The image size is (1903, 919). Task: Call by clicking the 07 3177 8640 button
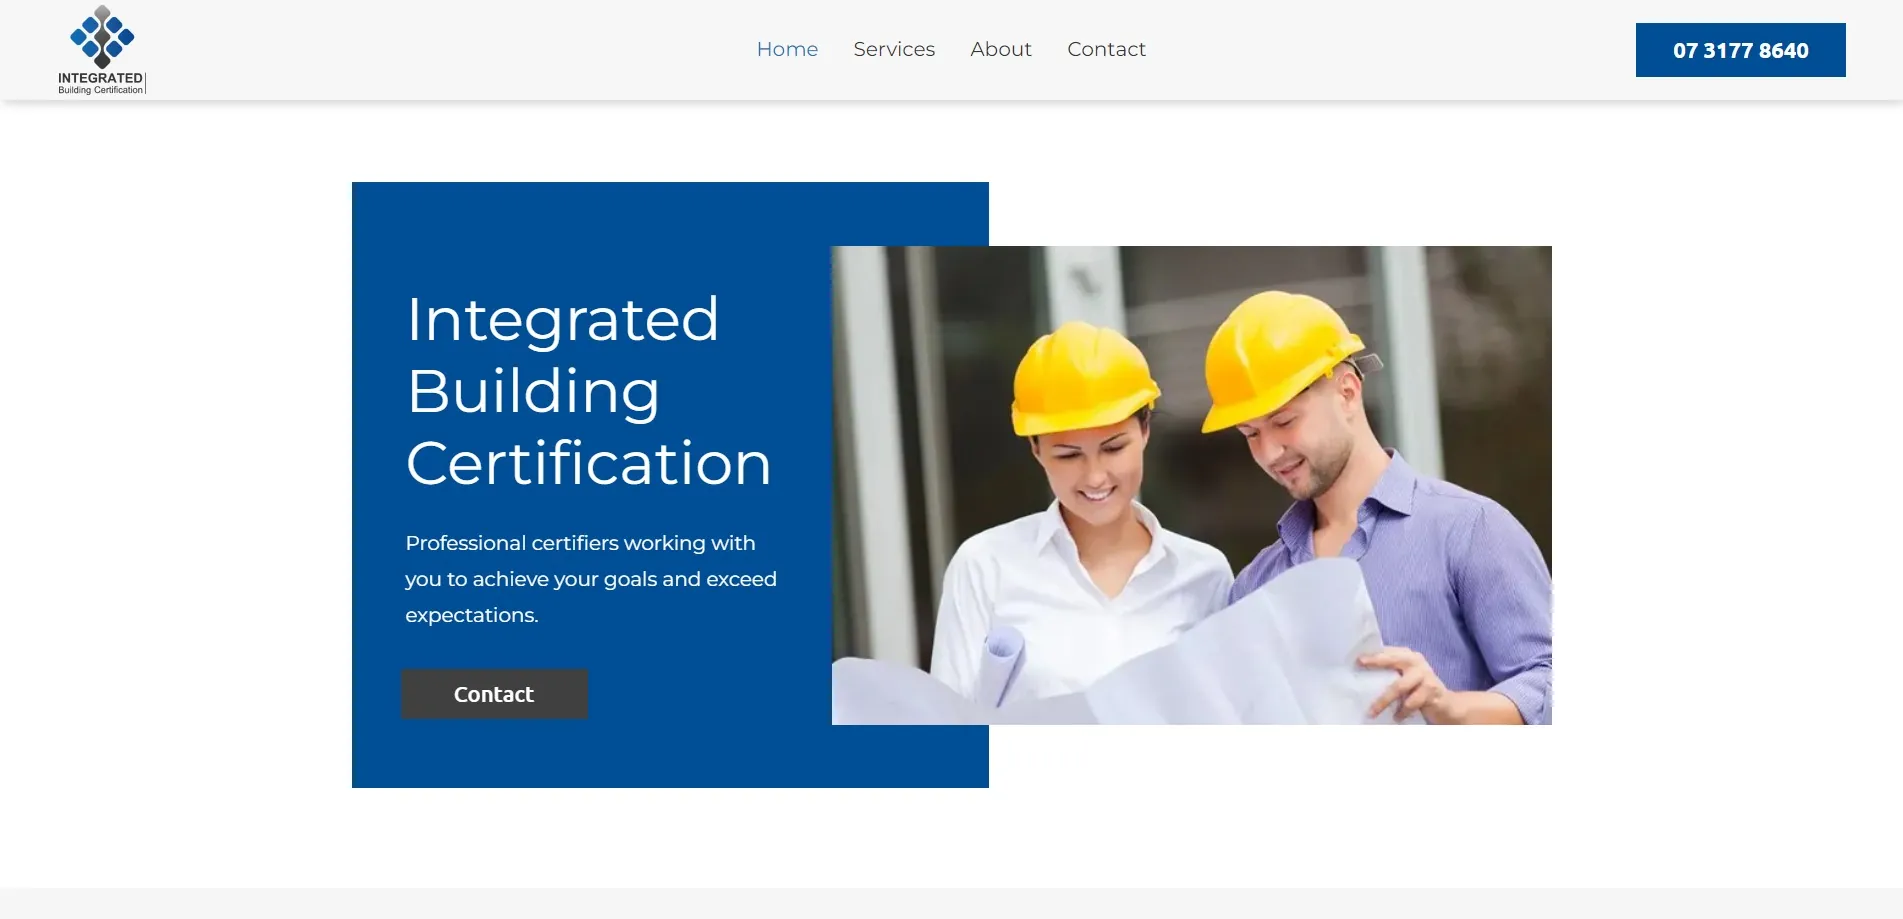(1739, 49)
